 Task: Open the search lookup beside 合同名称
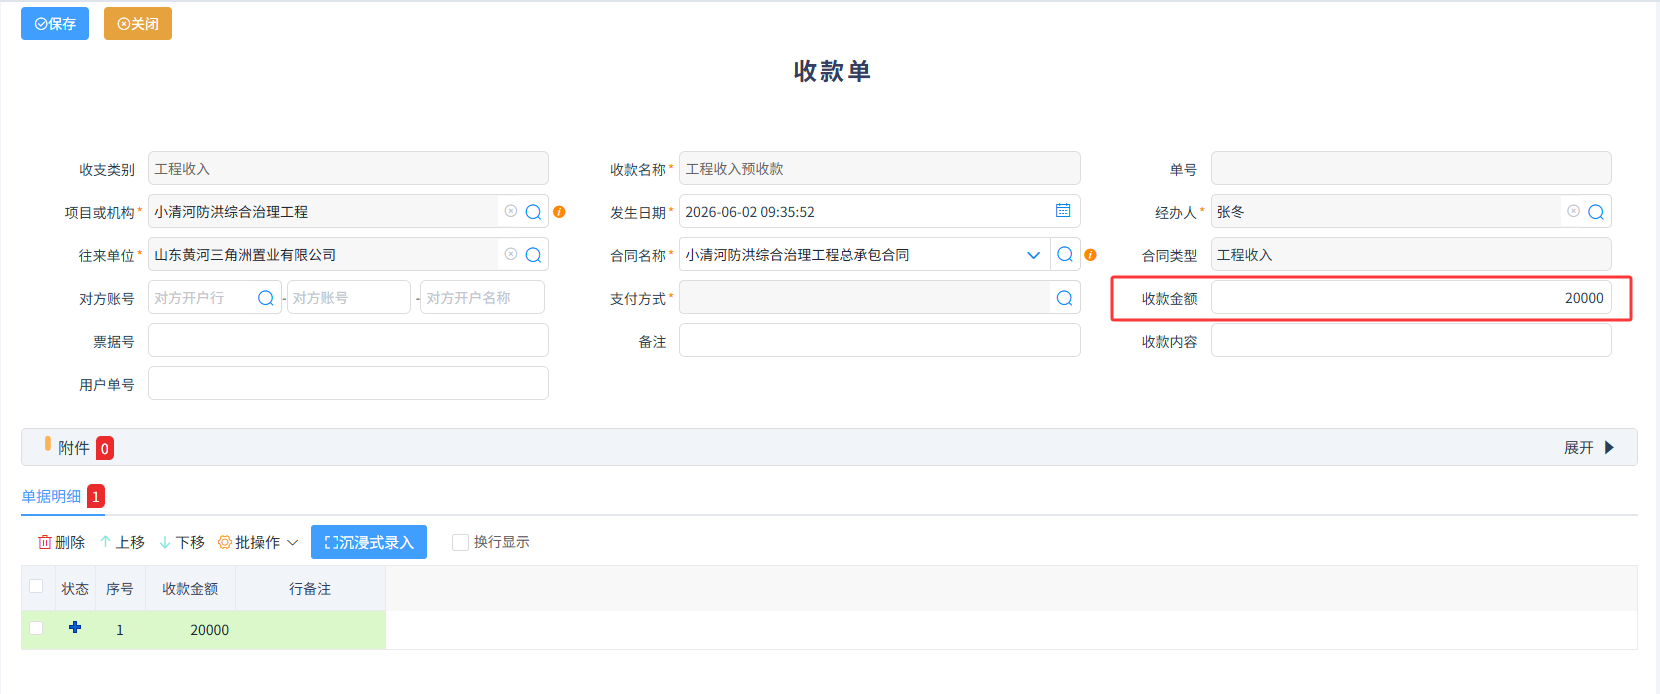[x=1065, y=254]
